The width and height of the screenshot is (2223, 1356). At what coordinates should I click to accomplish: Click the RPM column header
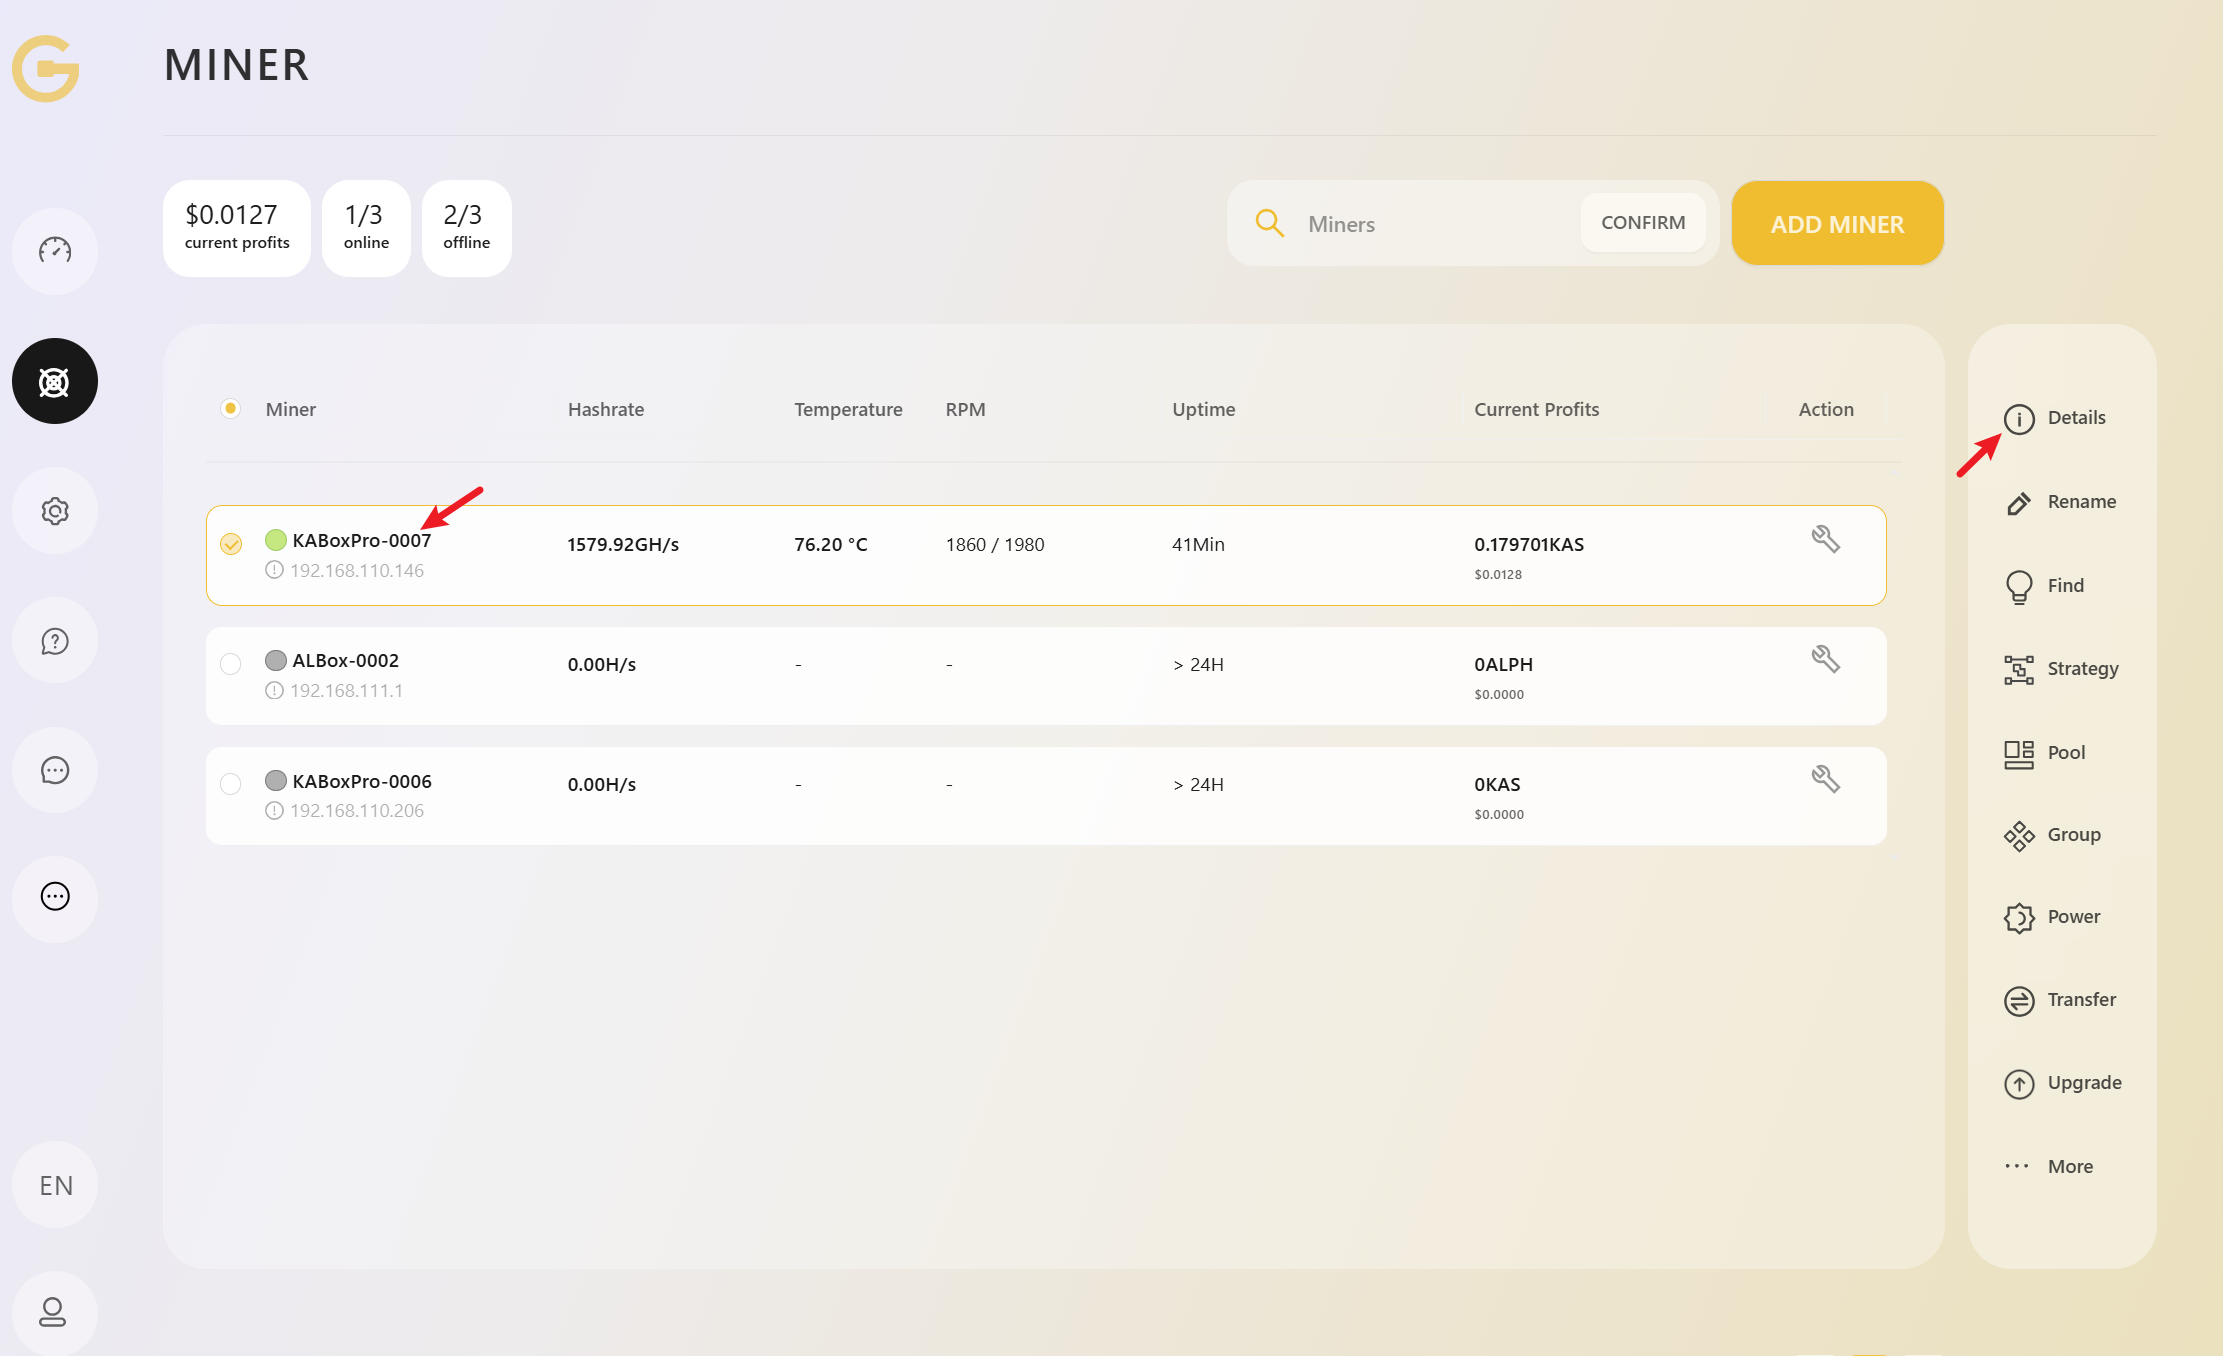[966, 409]
